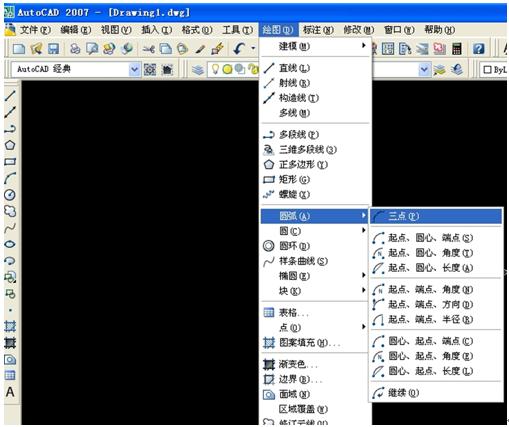Click the Plot printer icon
The width and height of the screenshot is (509, 427).
click(75, 49)
